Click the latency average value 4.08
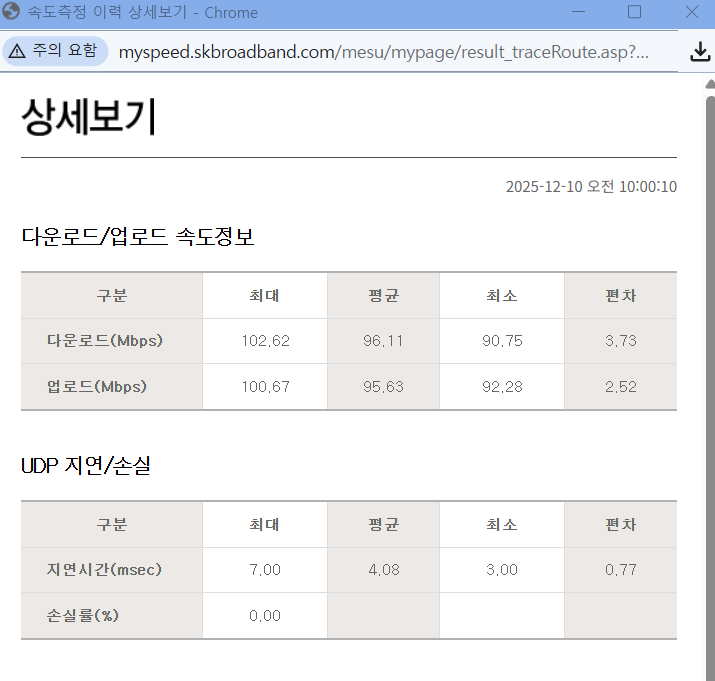Viewport: 715px width, 681px height. (x=383, y=570)
